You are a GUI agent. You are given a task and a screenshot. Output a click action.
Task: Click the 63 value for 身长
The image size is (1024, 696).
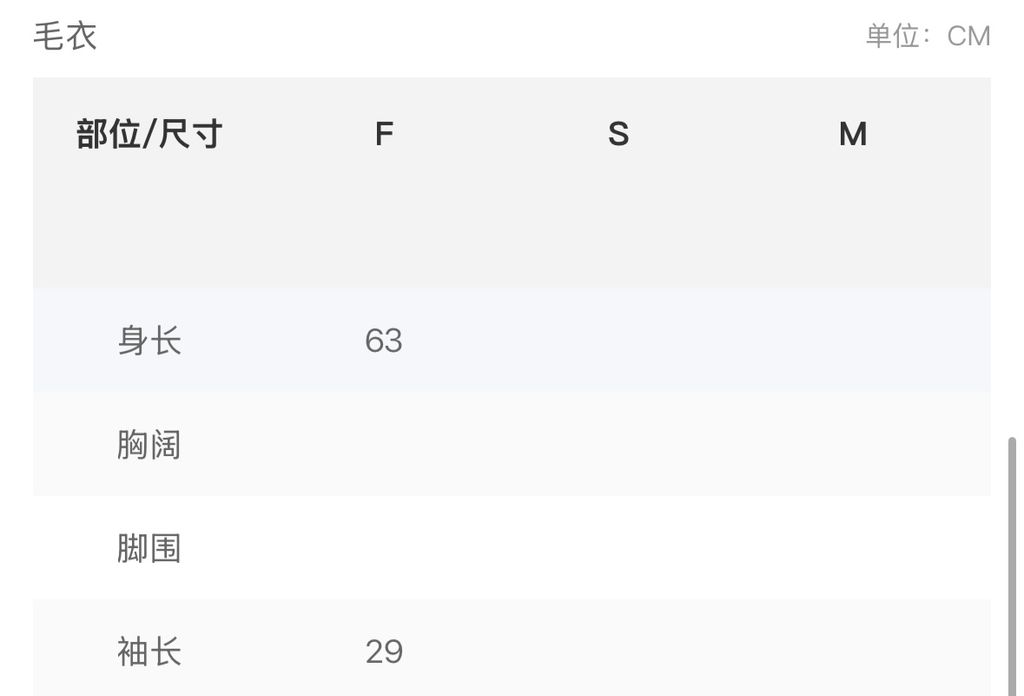coord(384,341)
